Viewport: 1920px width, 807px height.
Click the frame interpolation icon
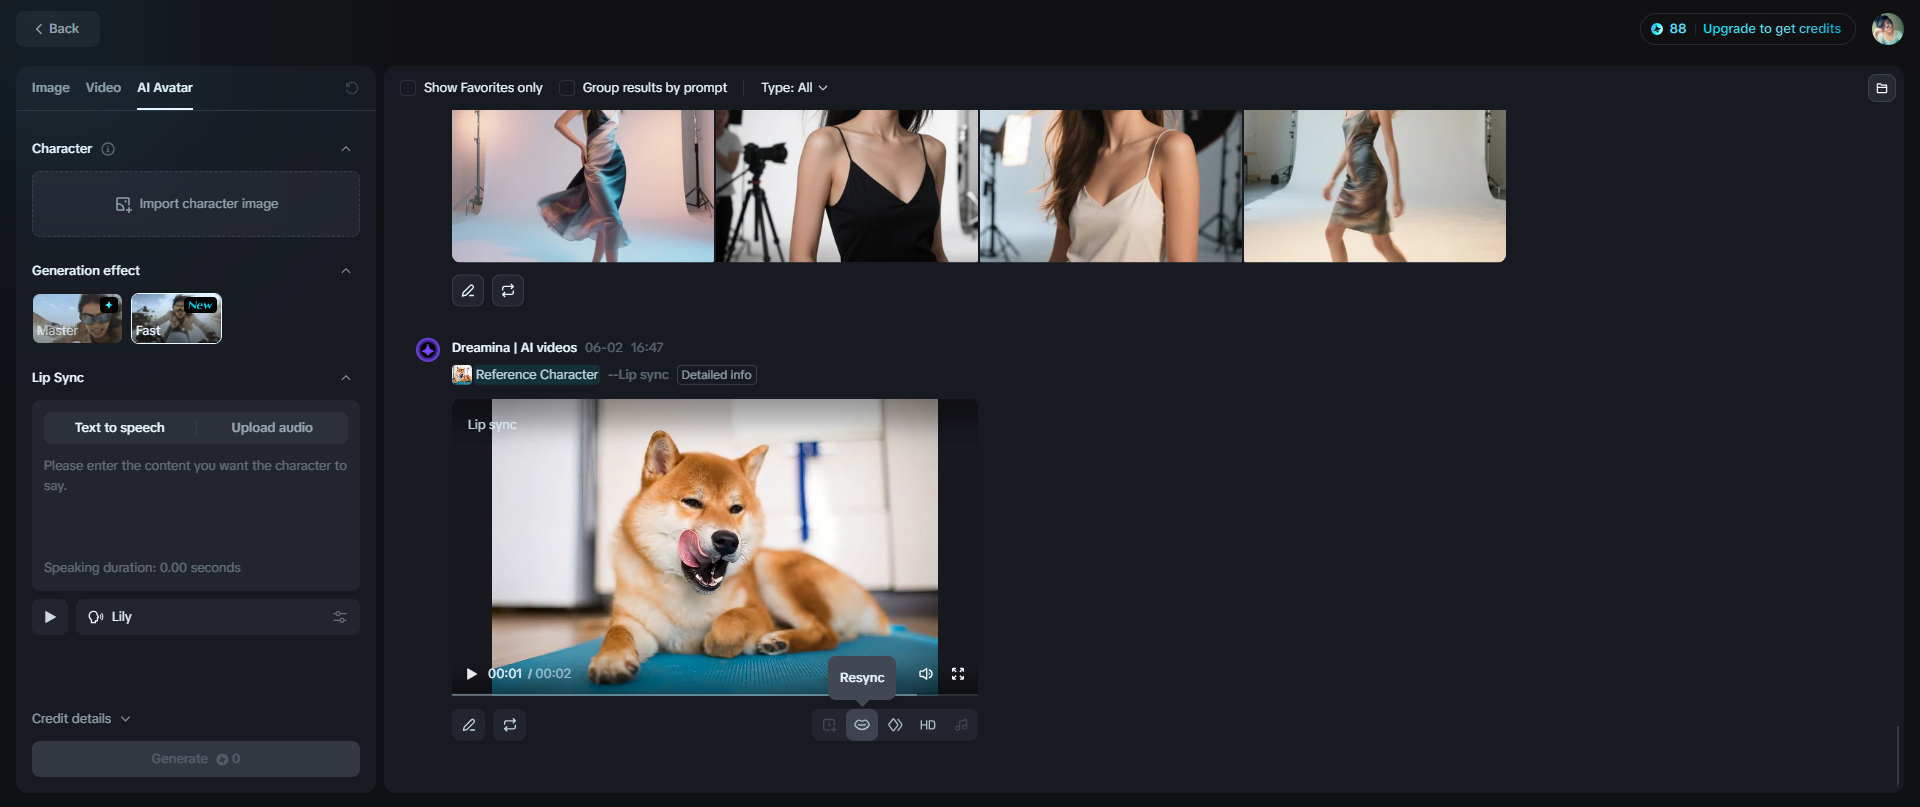click(895, 725)
